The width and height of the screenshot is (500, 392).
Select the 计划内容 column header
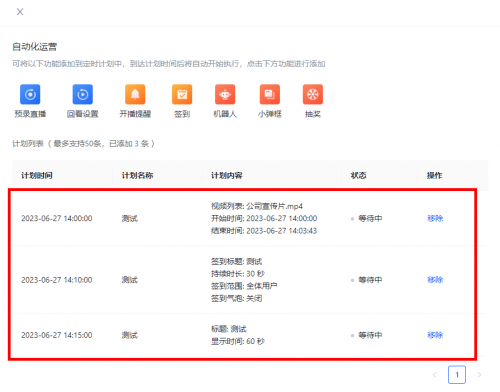(227, 175)
